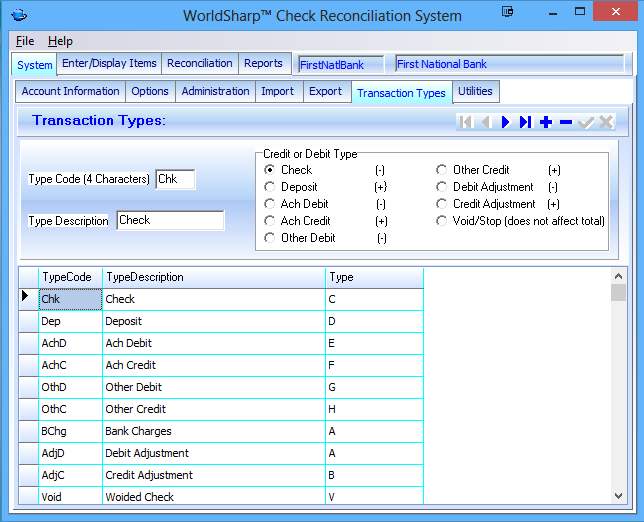Screen dimensions: 644x522
Task: Select the Debit Adjustment radio button
Action: click(442, 187)
